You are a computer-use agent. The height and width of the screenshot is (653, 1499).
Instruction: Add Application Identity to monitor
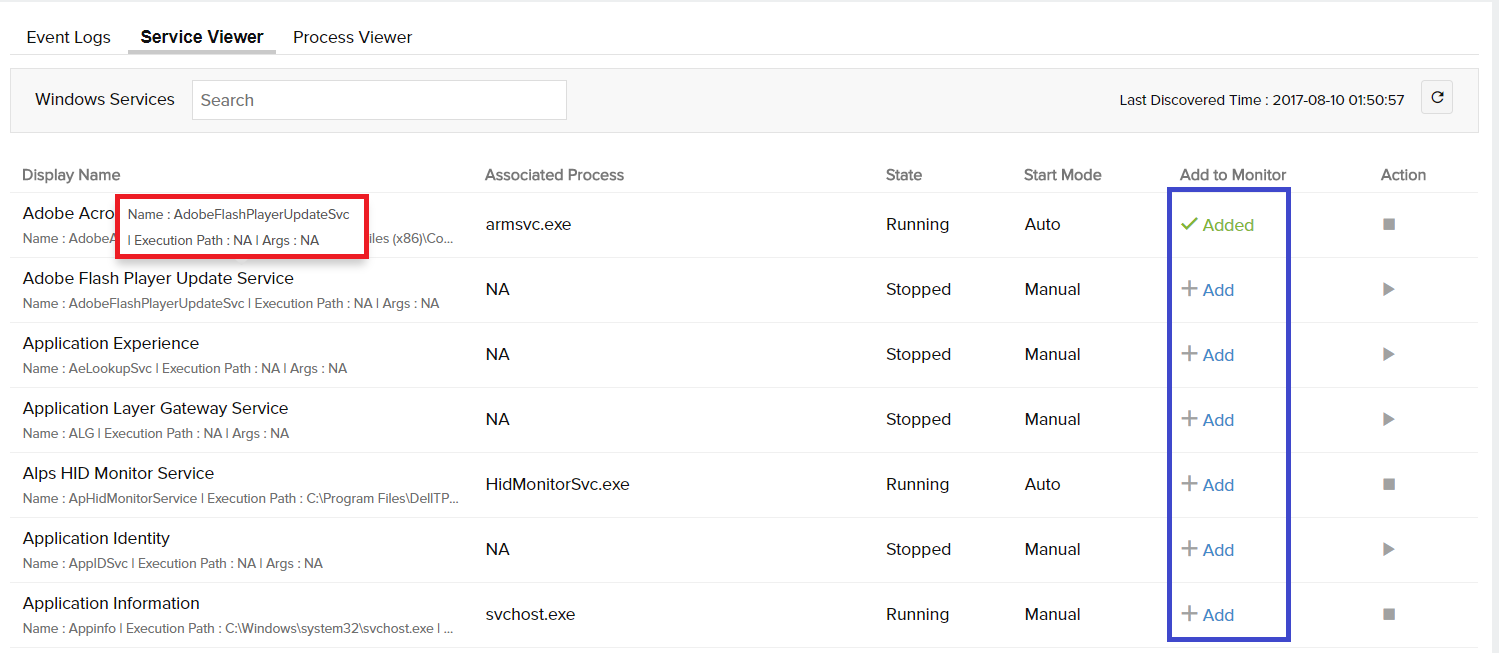(x=1208, y=549)
